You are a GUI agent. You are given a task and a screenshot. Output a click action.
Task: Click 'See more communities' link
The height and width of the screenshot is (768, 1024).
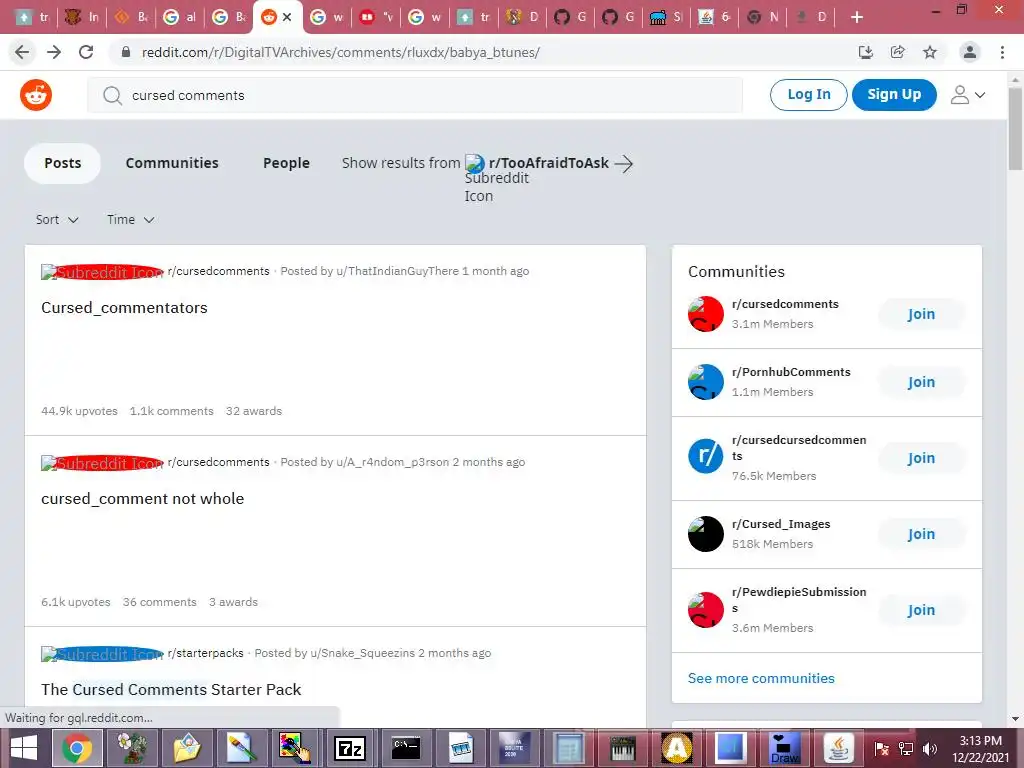click(761, 679)
